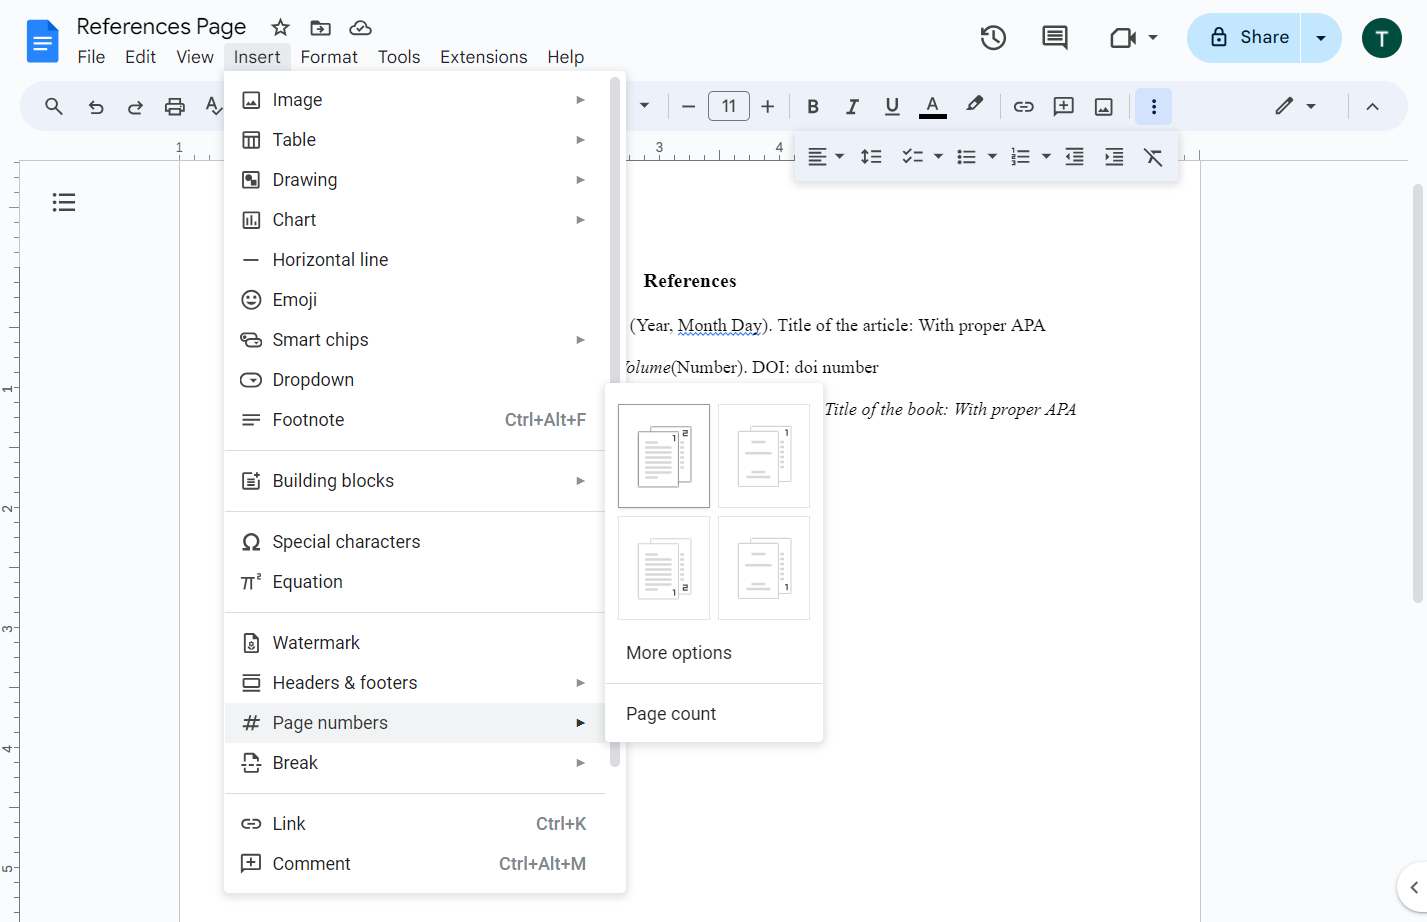Insert Page count

pos(714,714)
